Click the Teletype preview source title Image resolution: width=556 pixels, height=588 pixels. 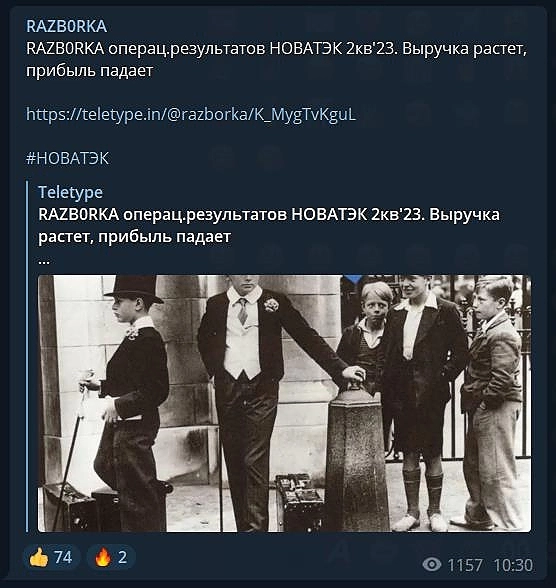(x=70, y=192)
